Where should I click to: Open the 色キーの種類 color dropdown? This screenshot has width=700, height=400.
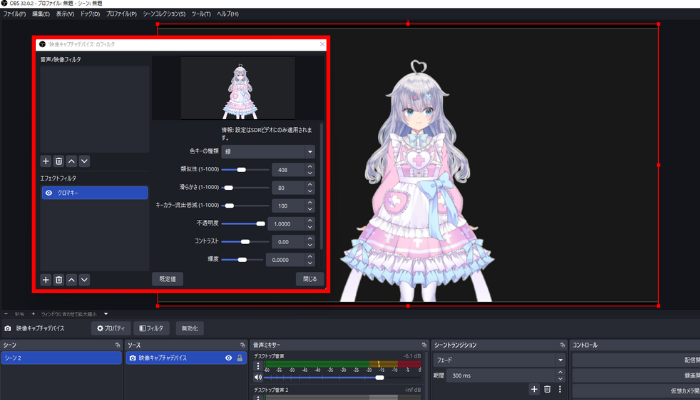pyautogui.click(x=268, y=152)
